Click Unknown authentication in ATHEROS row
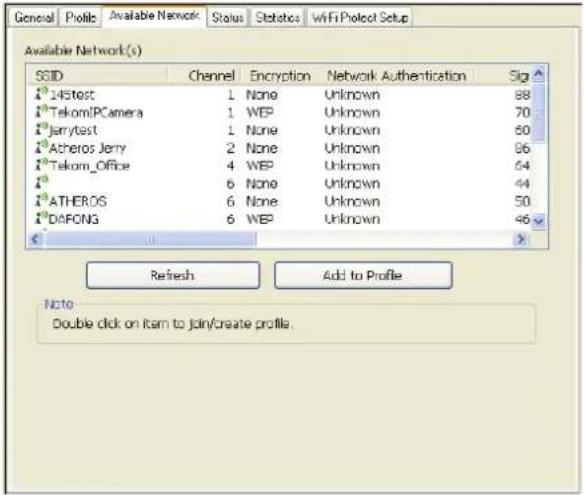584x495 pixels. tap(352, 202)
